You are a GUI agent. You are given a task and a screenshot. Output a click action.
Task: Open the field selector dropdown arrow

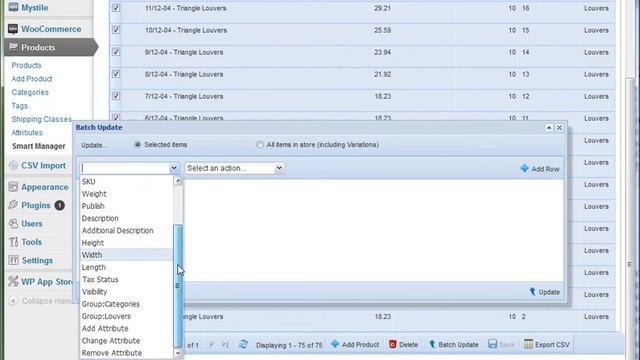coord(174,168)
